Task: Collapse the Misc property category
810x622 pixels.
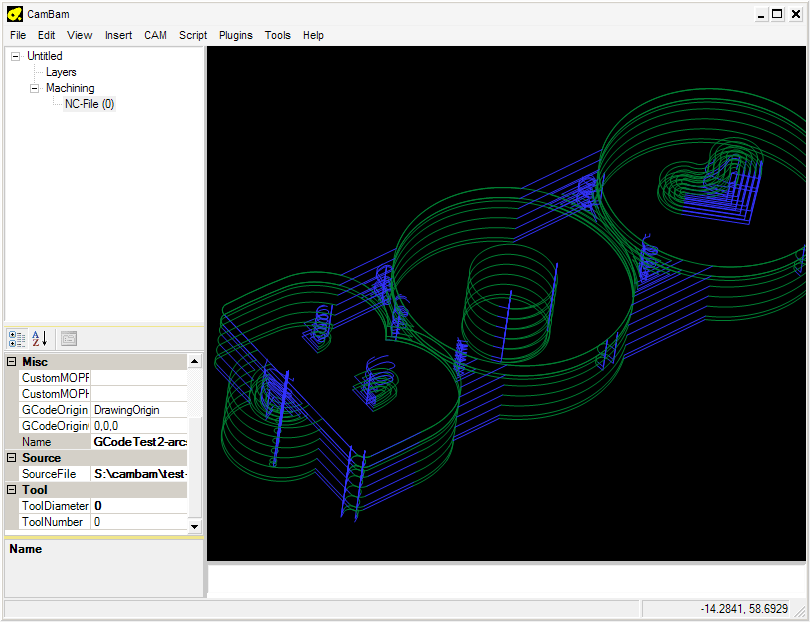Action: (12, 362)
